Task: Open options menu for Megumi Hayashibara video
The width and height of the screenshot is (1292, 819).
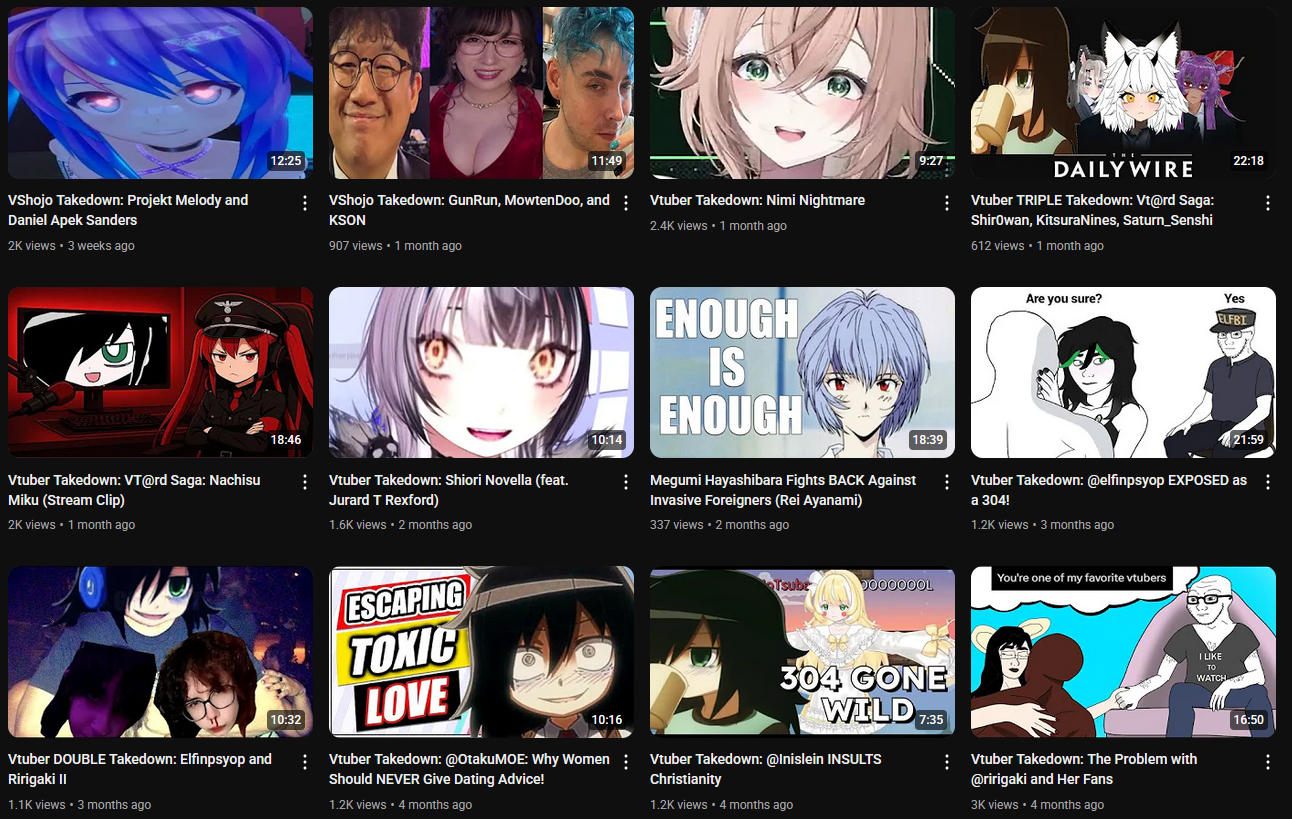Action: click(x=947, y=483)
